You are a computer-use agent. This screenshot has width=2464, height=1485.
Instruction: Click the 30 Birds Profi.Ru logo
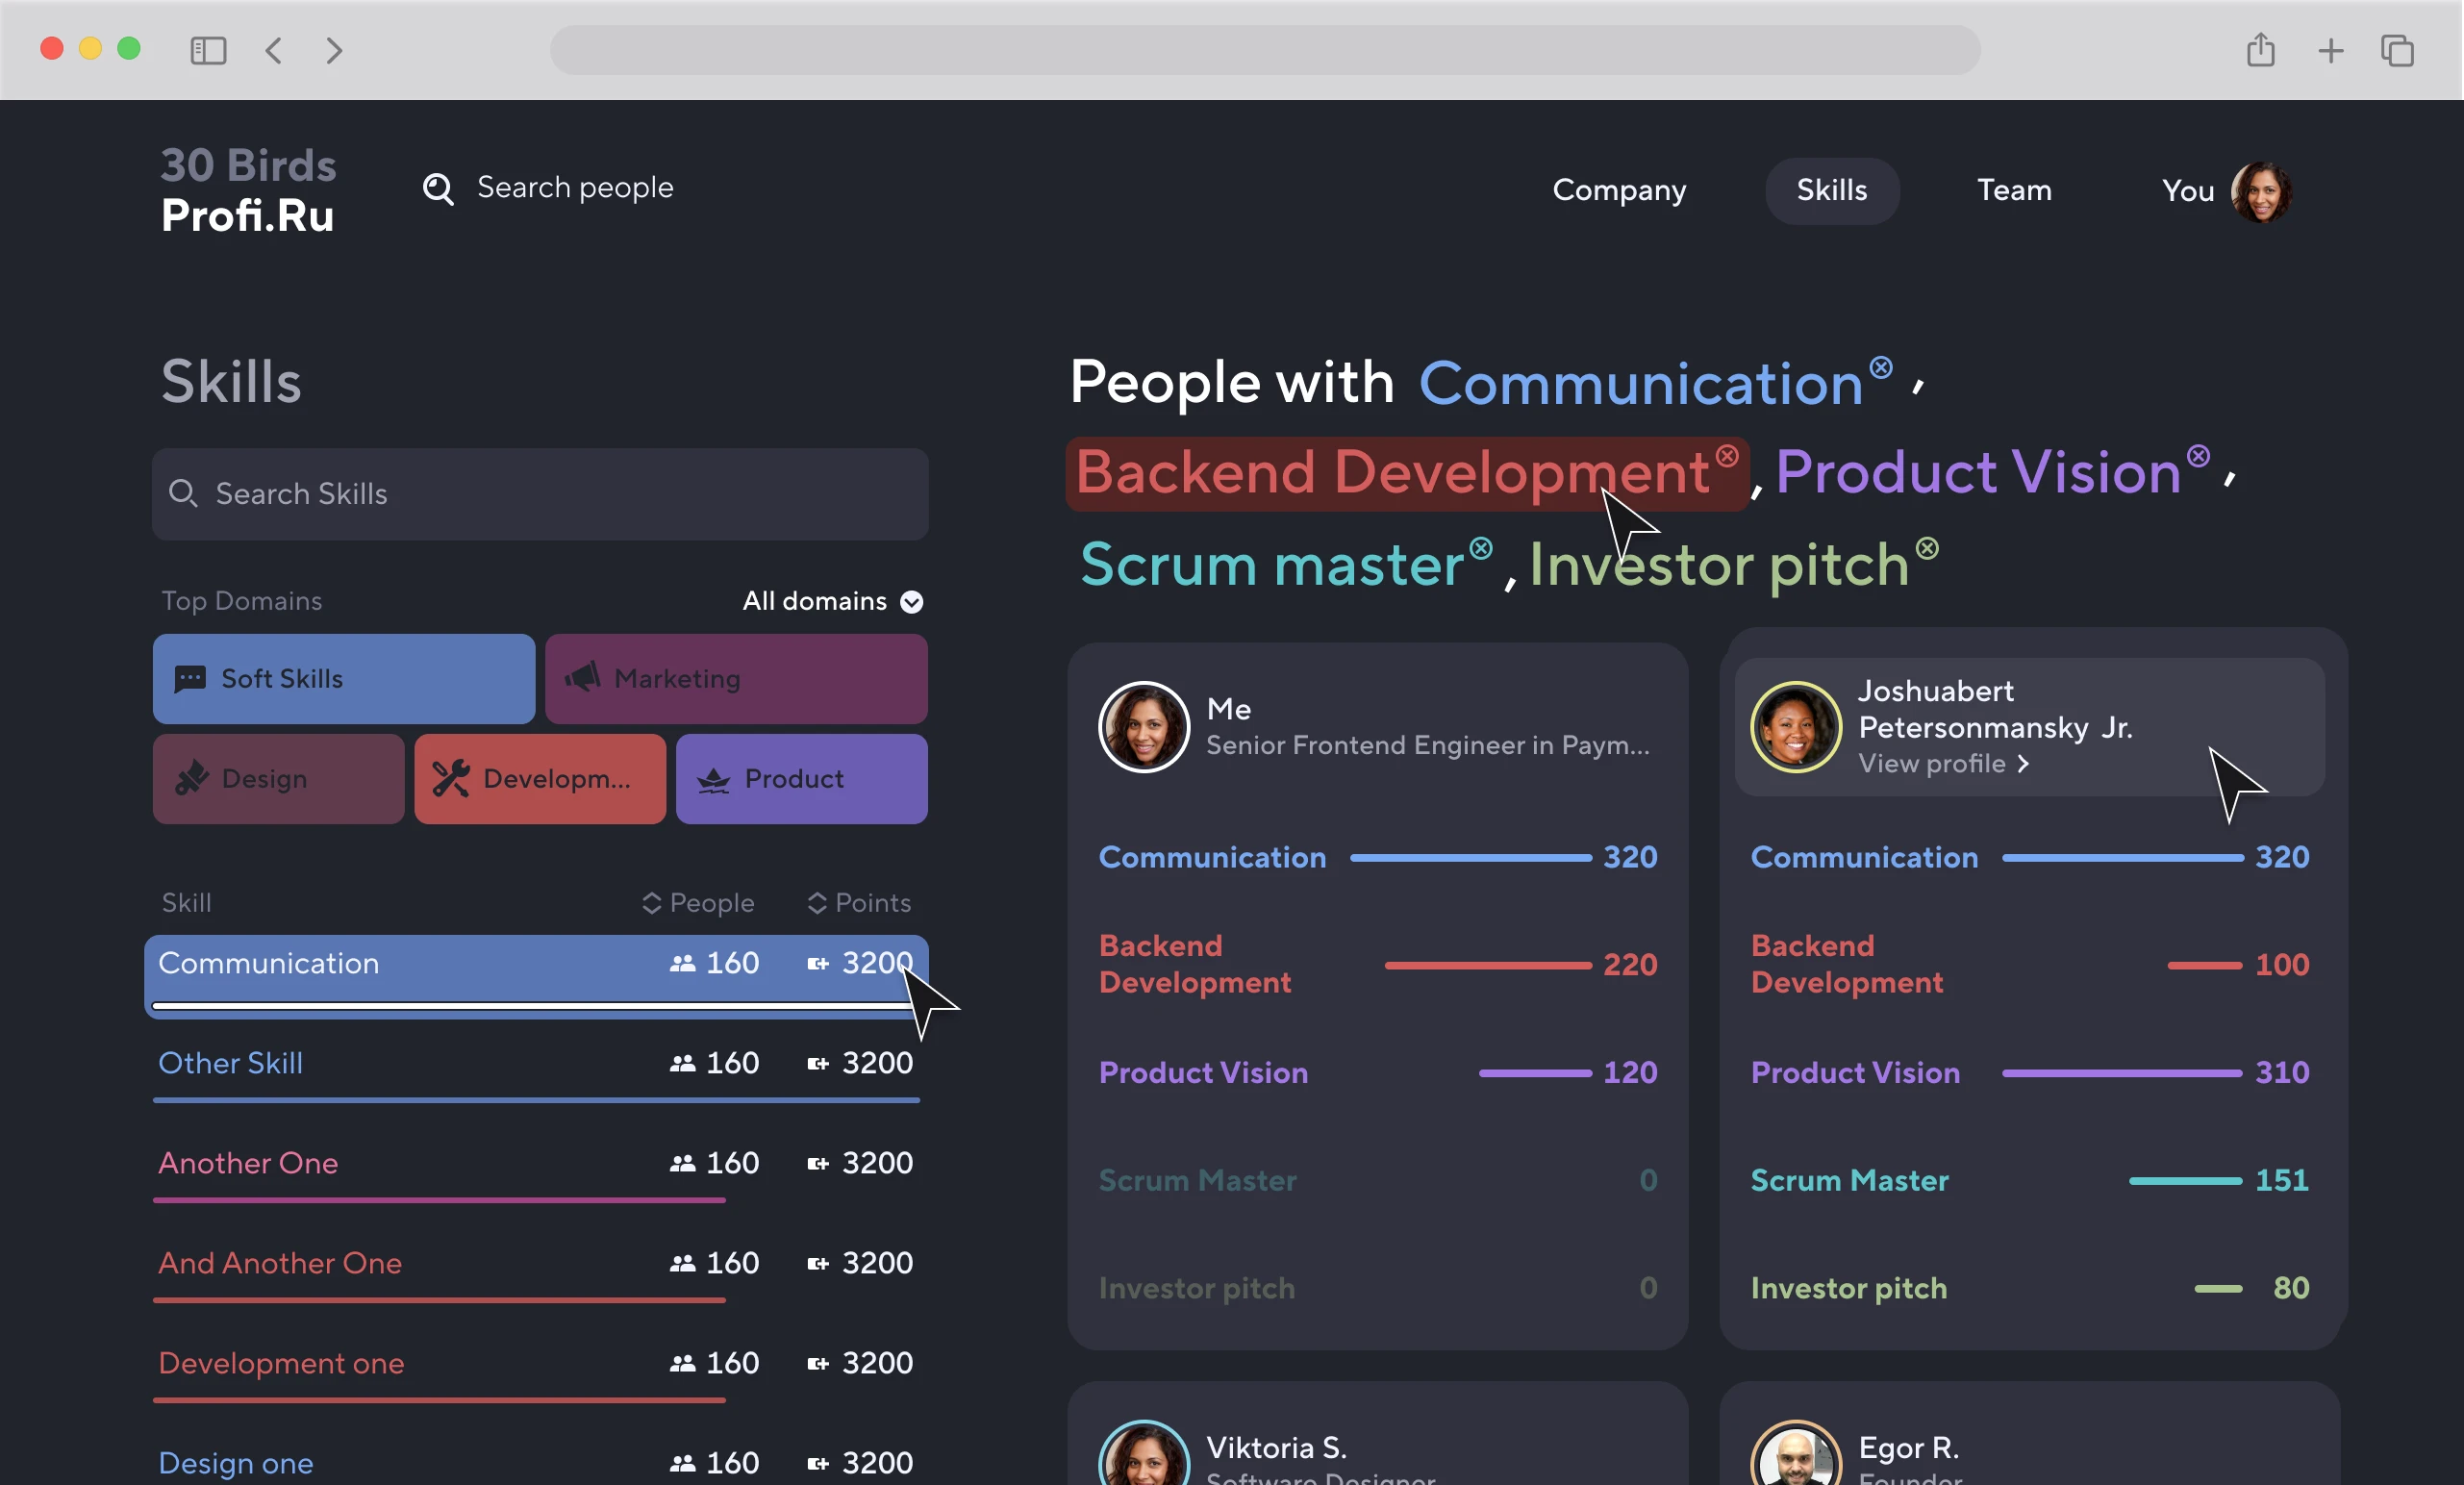248,190
